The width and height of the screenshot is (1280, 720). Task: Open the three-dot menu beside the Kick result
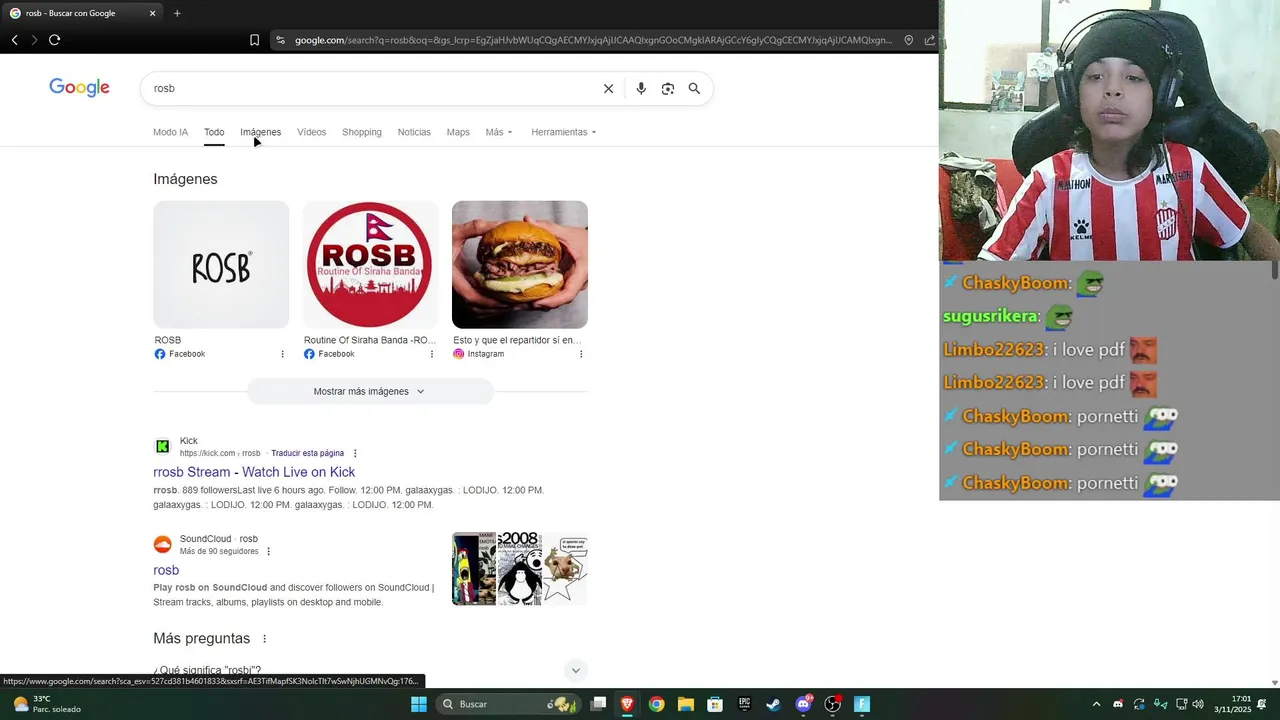355,453
